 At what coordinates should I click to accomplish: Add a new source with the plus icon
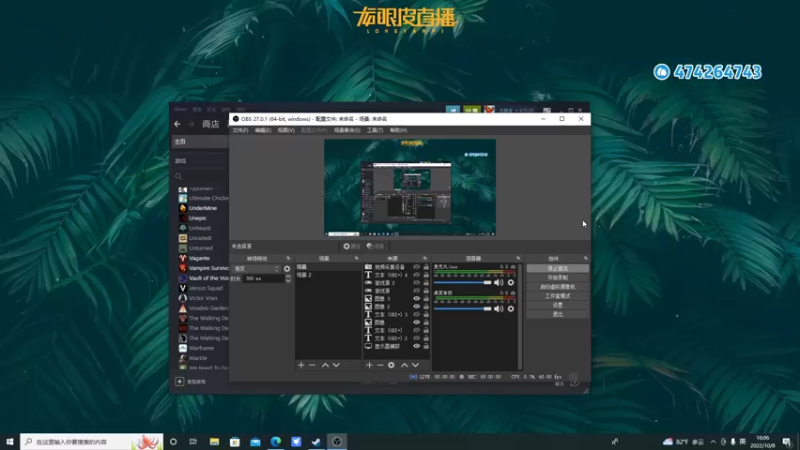point(369,365)
